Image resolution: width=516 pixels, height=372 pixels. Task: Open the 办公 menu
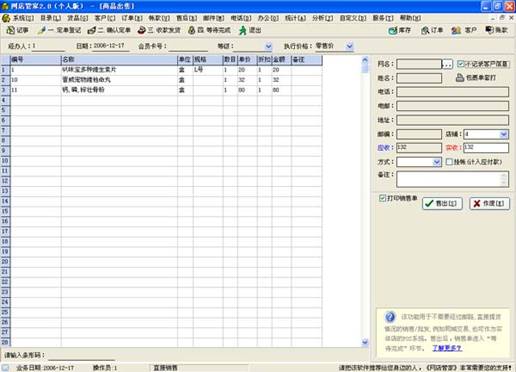tap(268, 18)
